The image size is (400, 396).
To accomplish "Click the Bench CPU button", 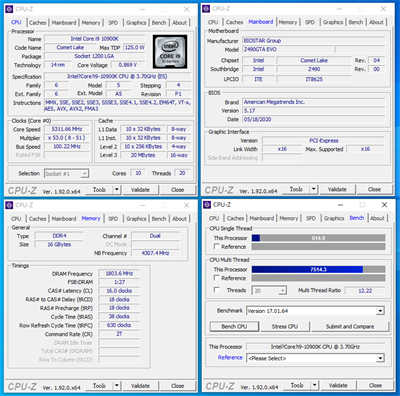I will point(234,327).
